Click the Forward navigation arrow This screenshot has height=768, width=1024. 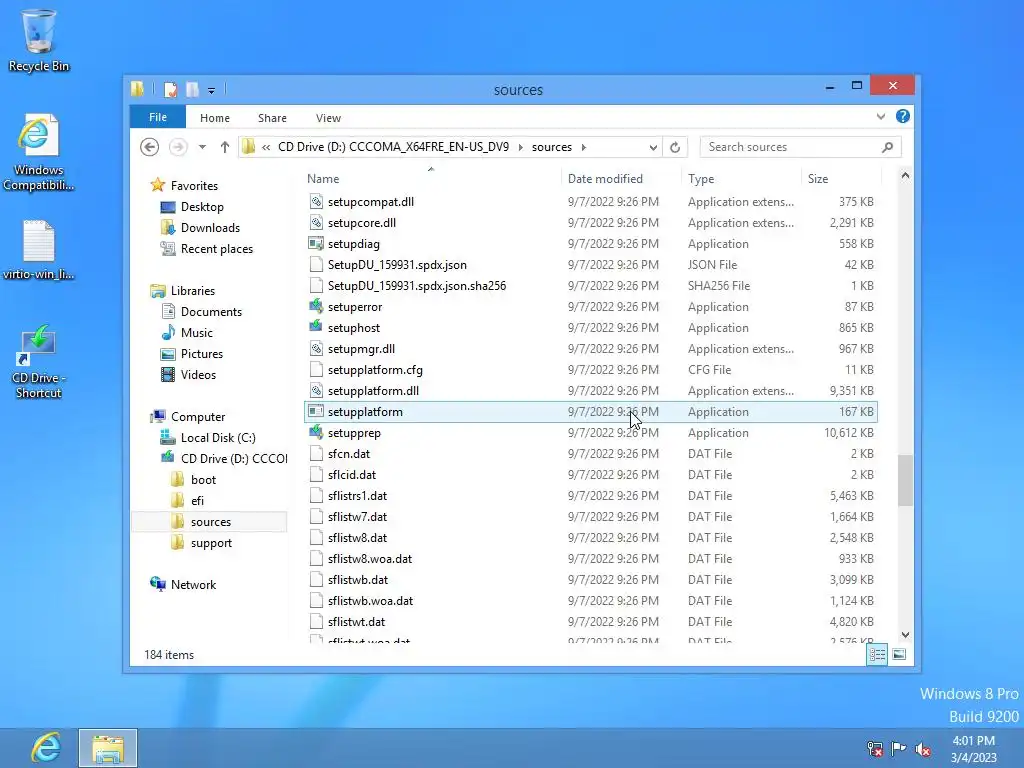click(178, 147)
